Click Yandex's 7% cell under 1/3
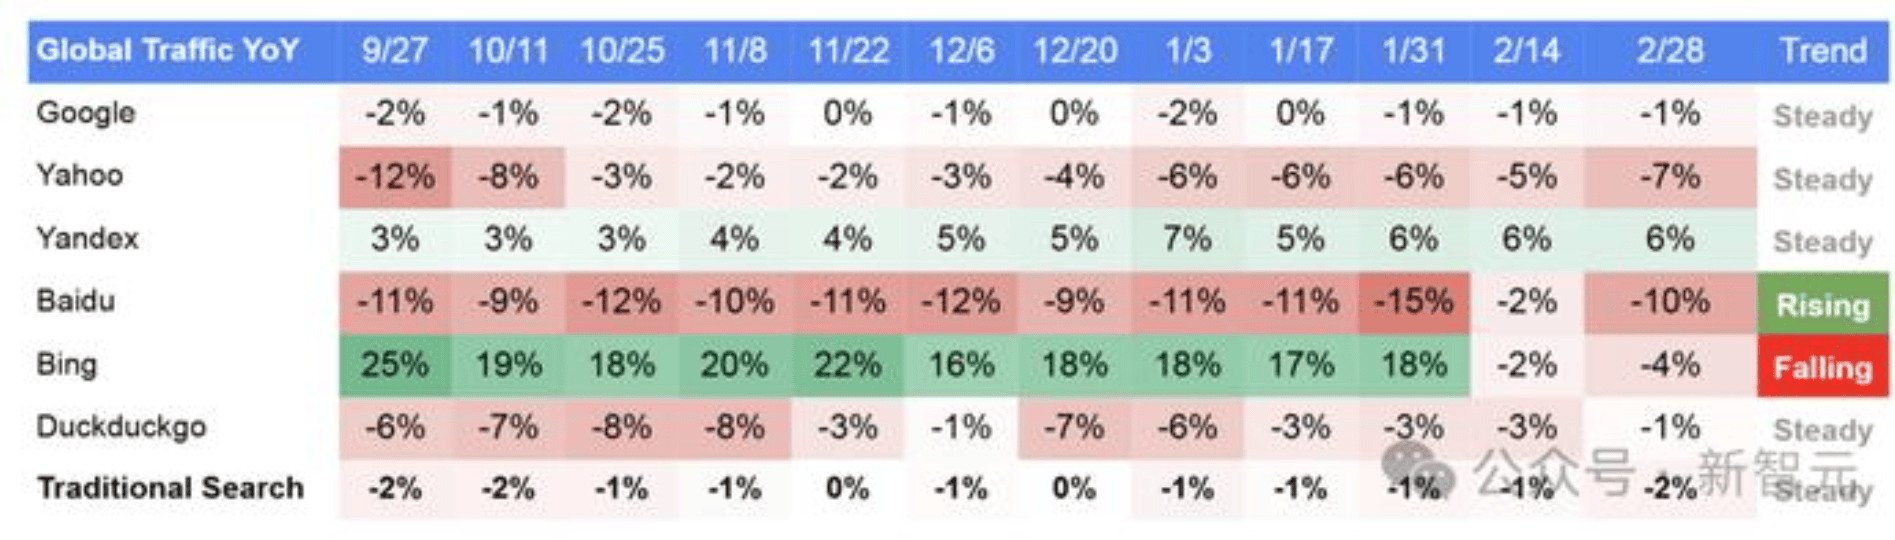The height and width of the screenshot is (540, 1895). (x=1187, y=239)
